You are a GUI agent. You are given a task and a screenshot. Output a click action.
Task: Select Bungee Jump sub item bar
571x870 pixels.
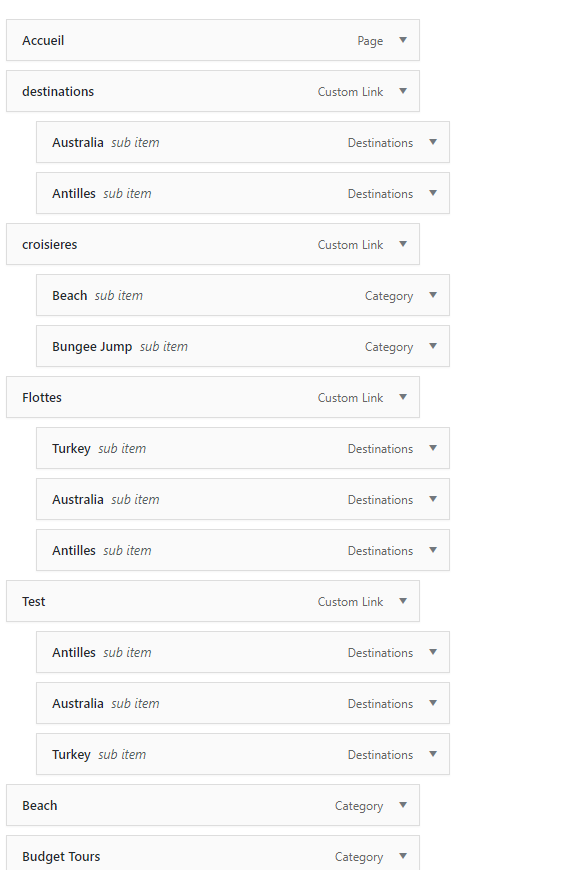[x=243, y=347]
